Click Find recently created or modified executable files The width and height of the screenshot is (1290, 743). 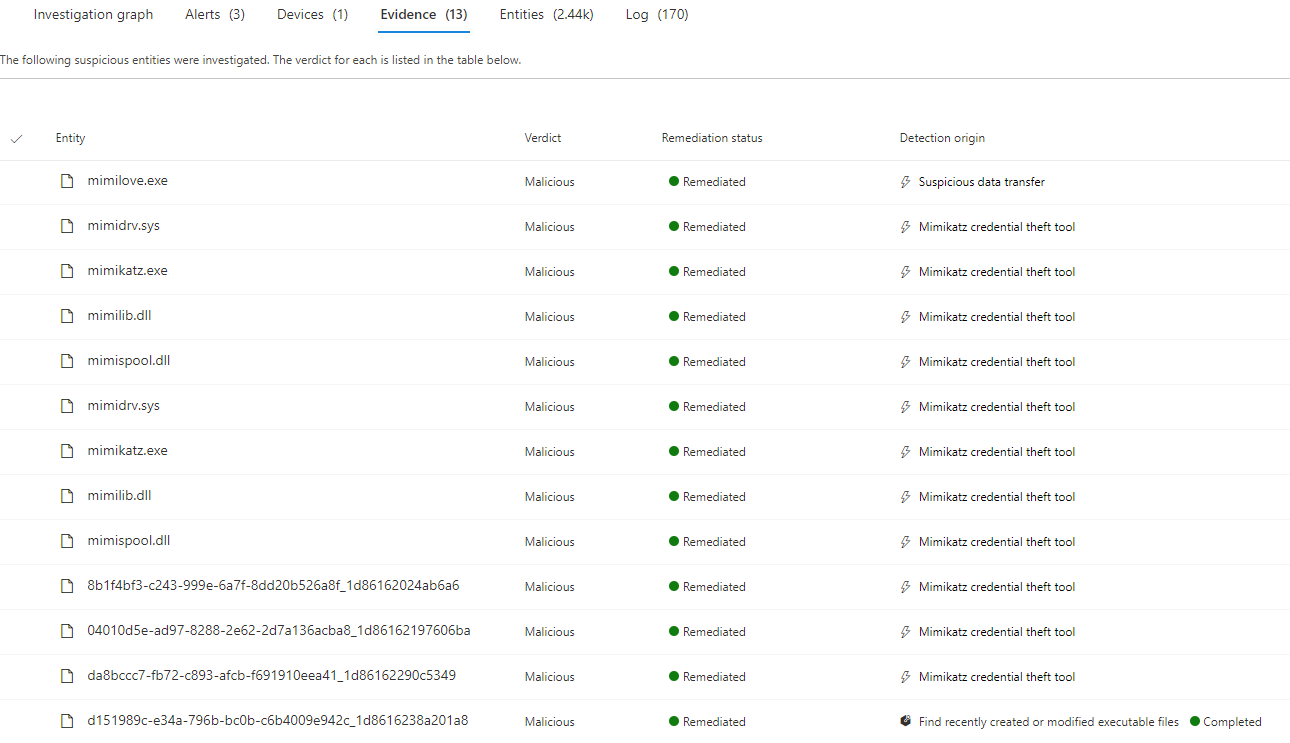point(1049,722)
